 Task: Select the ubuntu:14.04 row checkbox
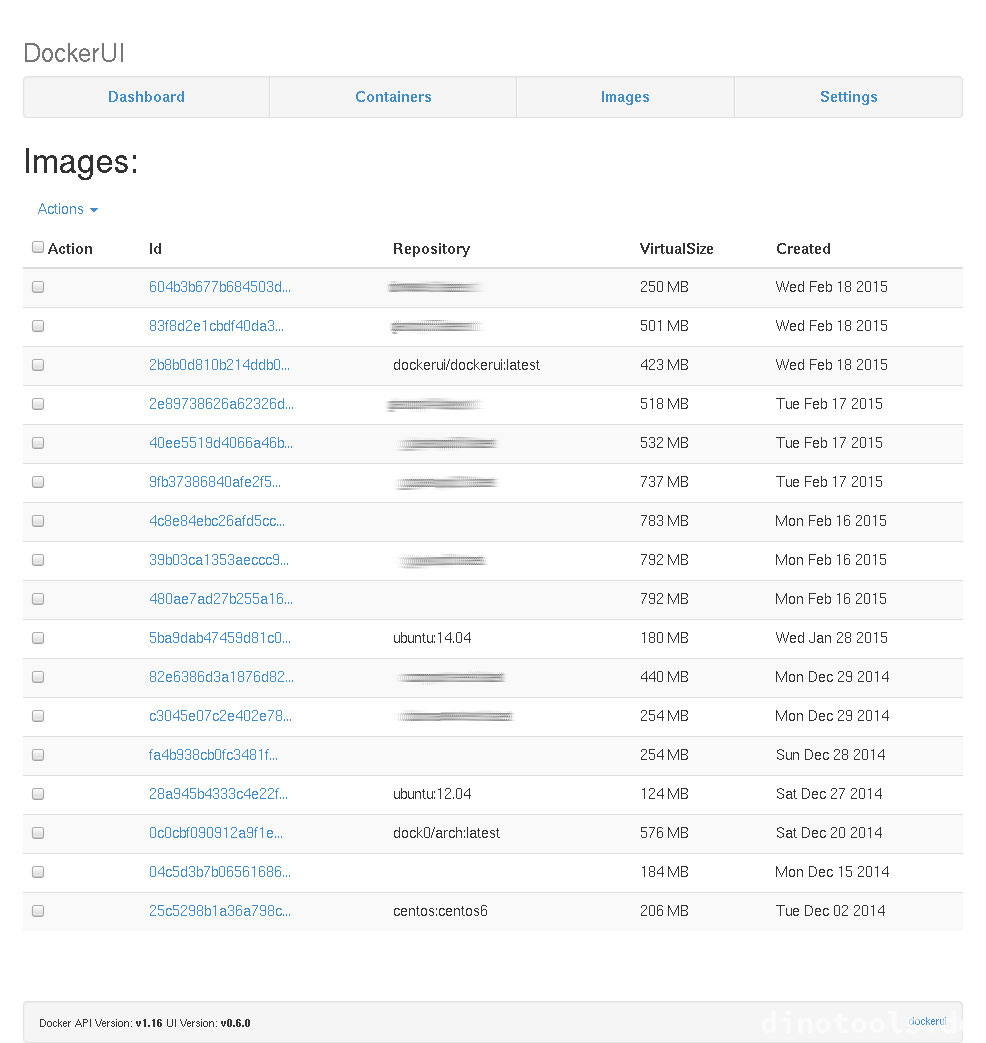click(x=38, y=638)
